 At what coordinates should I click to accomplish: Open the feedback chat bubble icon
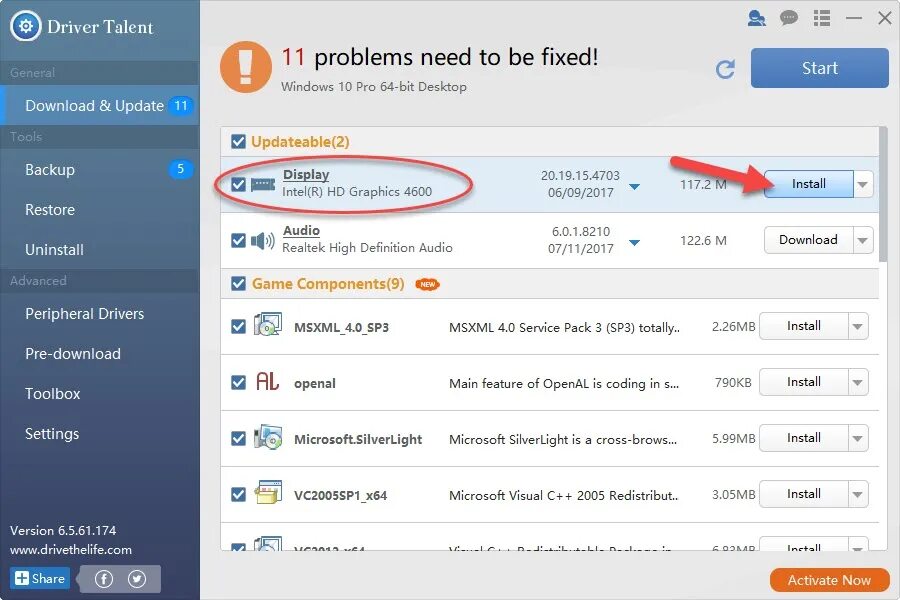tap(789, 18)
